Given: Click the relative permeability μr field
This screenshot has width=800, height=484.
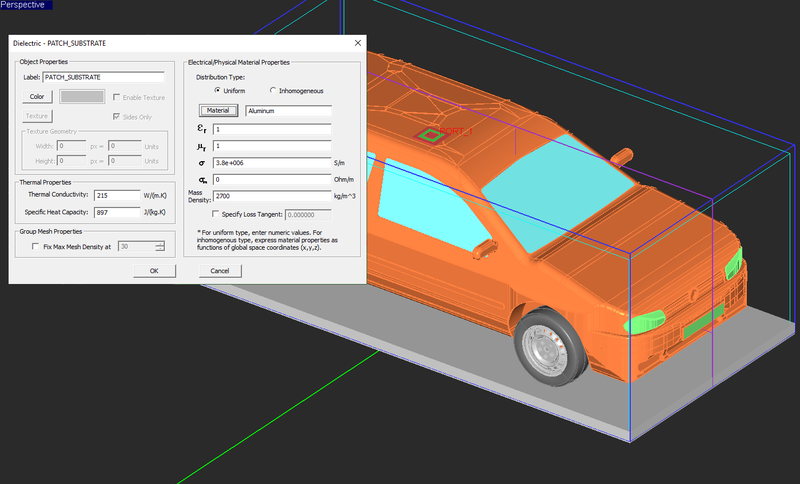Looking at the screenshot, I should tap(270, 146).
